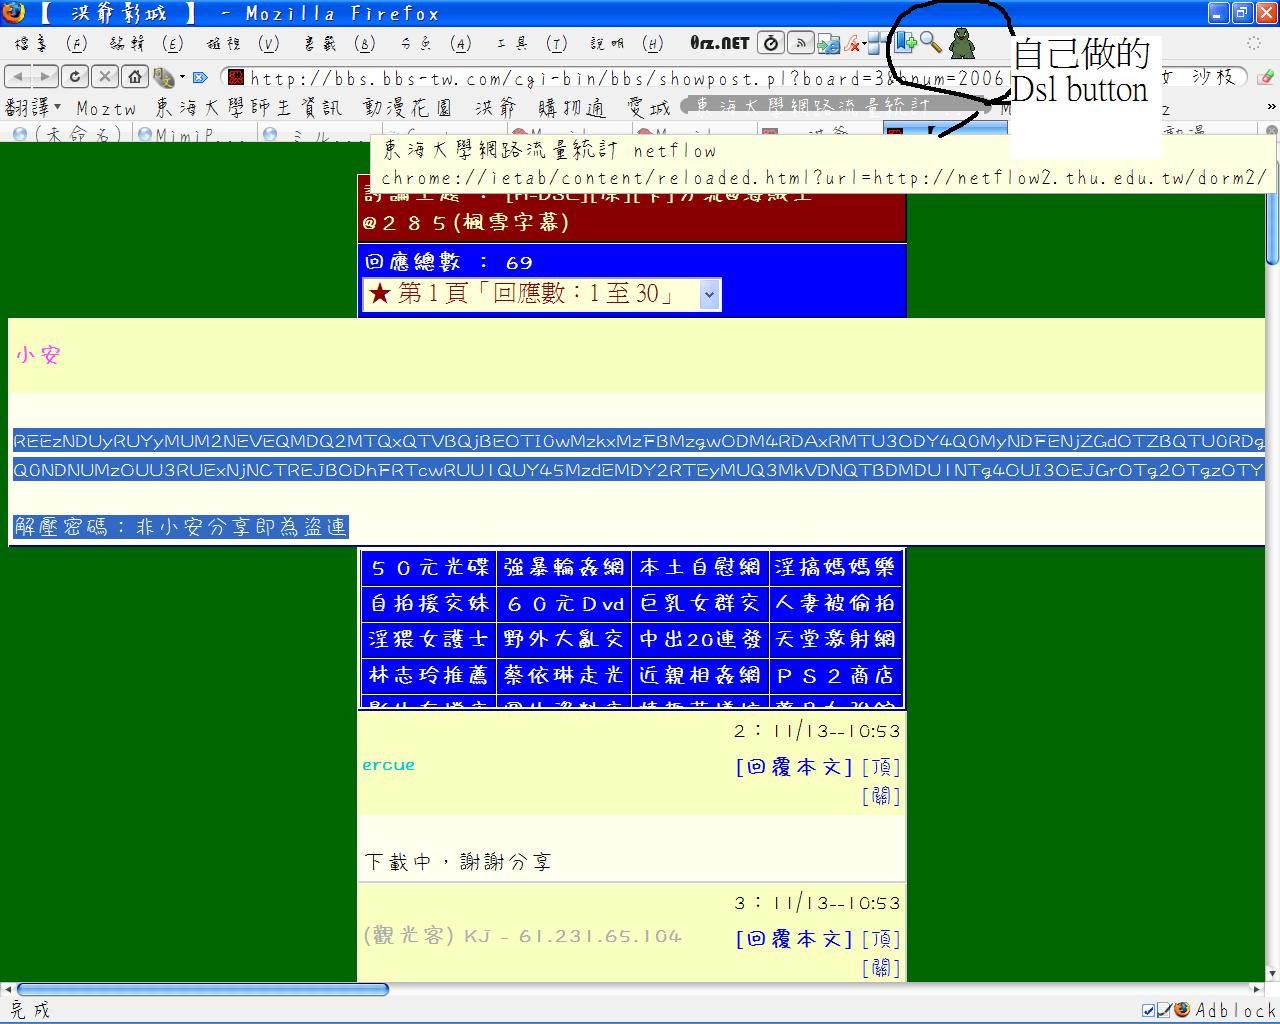Expand bookmarks toolbar overflow chevron

point(1271,107)
